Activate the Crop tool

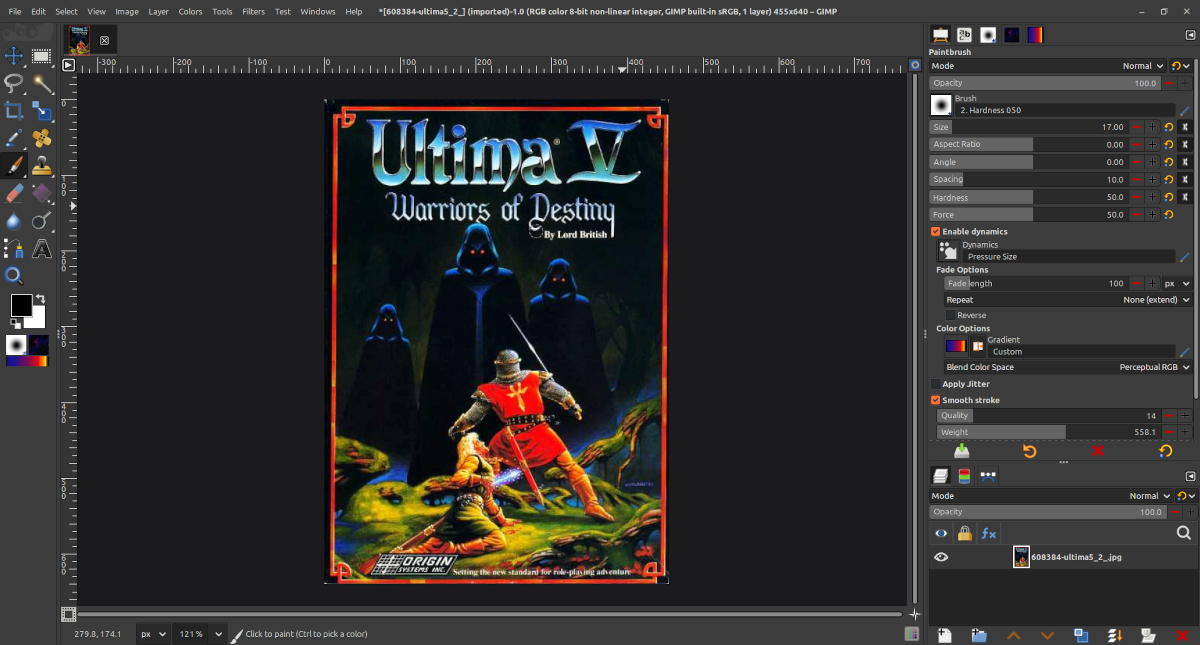tap(14, 111)
